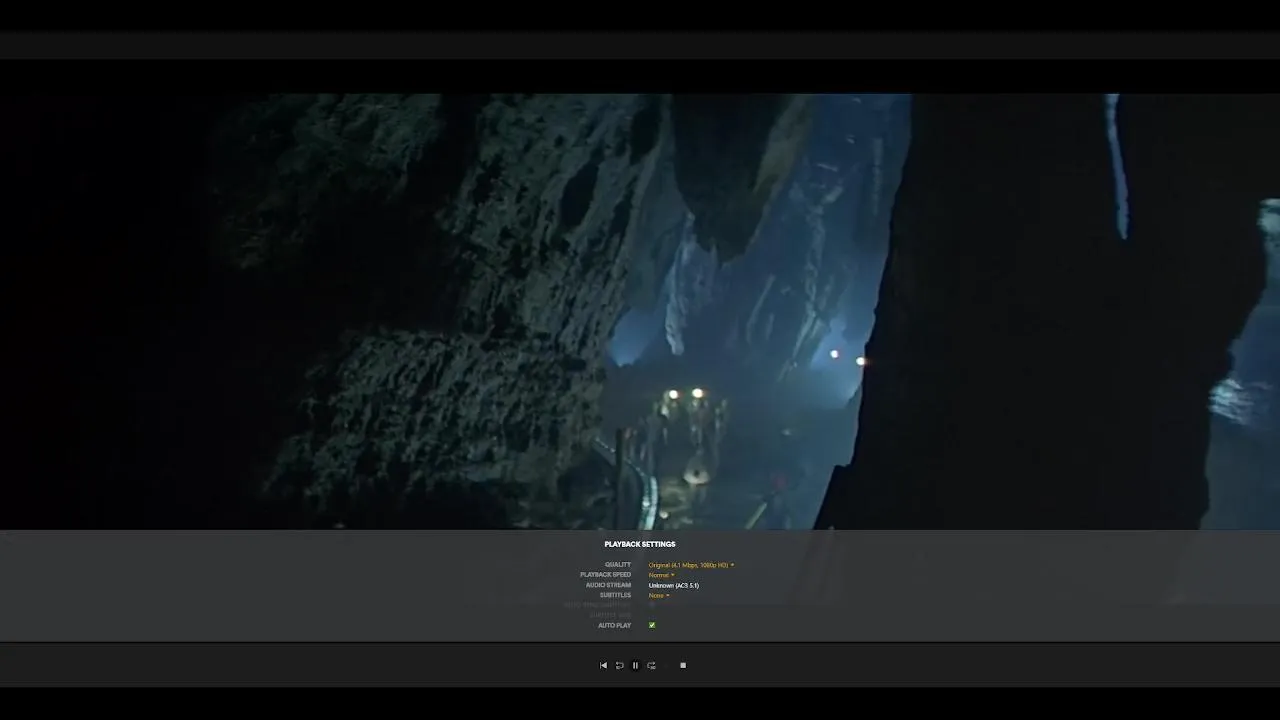Click the skip forward 30 icon
Image resolution: width=1280 pixels, height=720 pixels.
point(651,665)
